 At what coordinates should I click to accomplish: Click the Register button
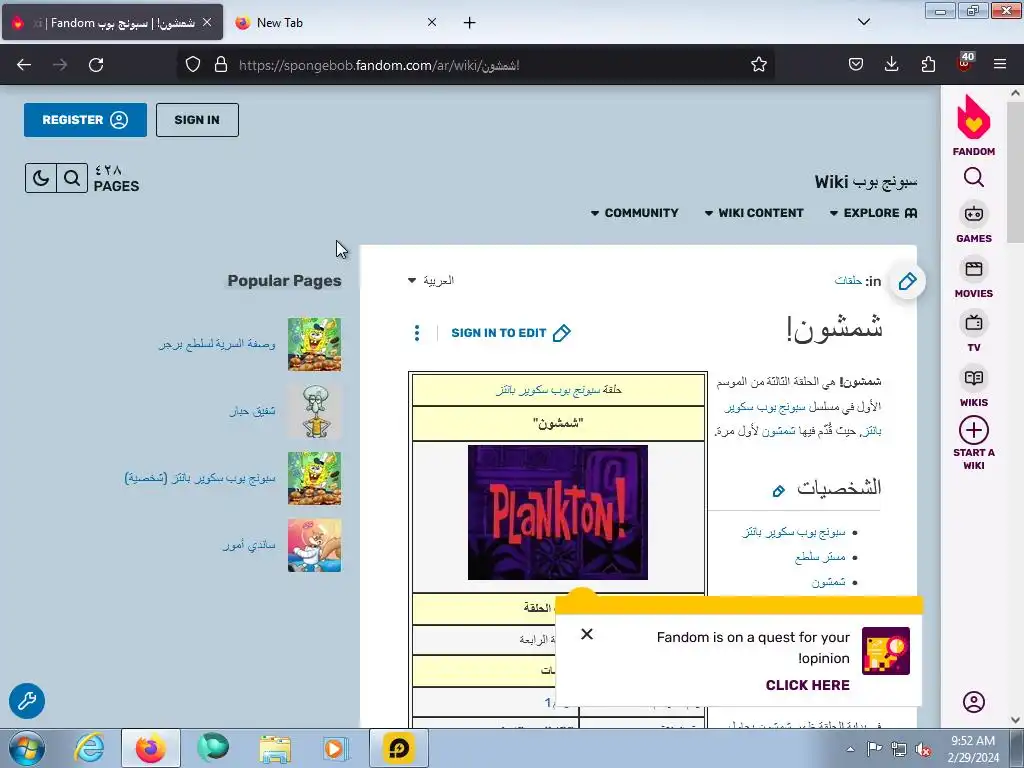[x=86, y=120]
